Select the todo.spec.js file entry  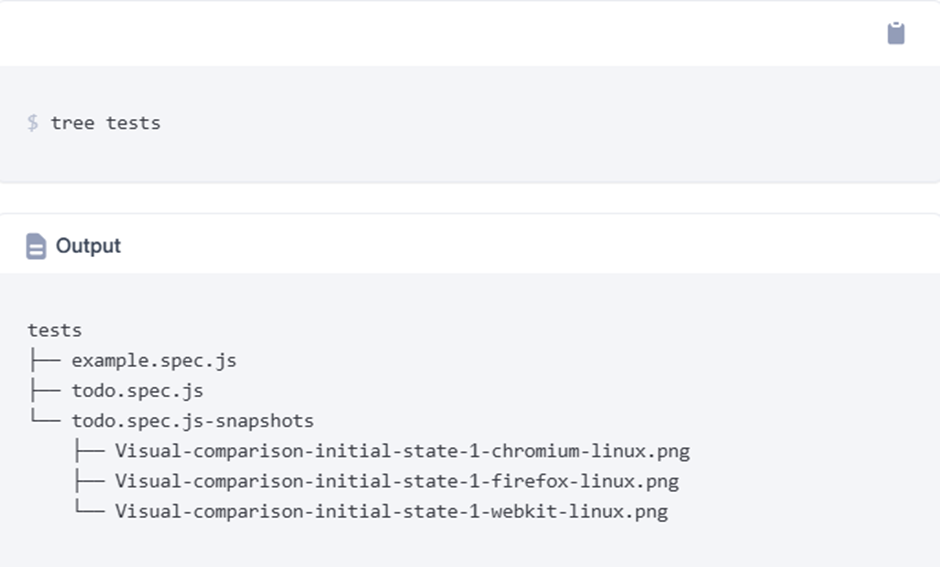137,390
